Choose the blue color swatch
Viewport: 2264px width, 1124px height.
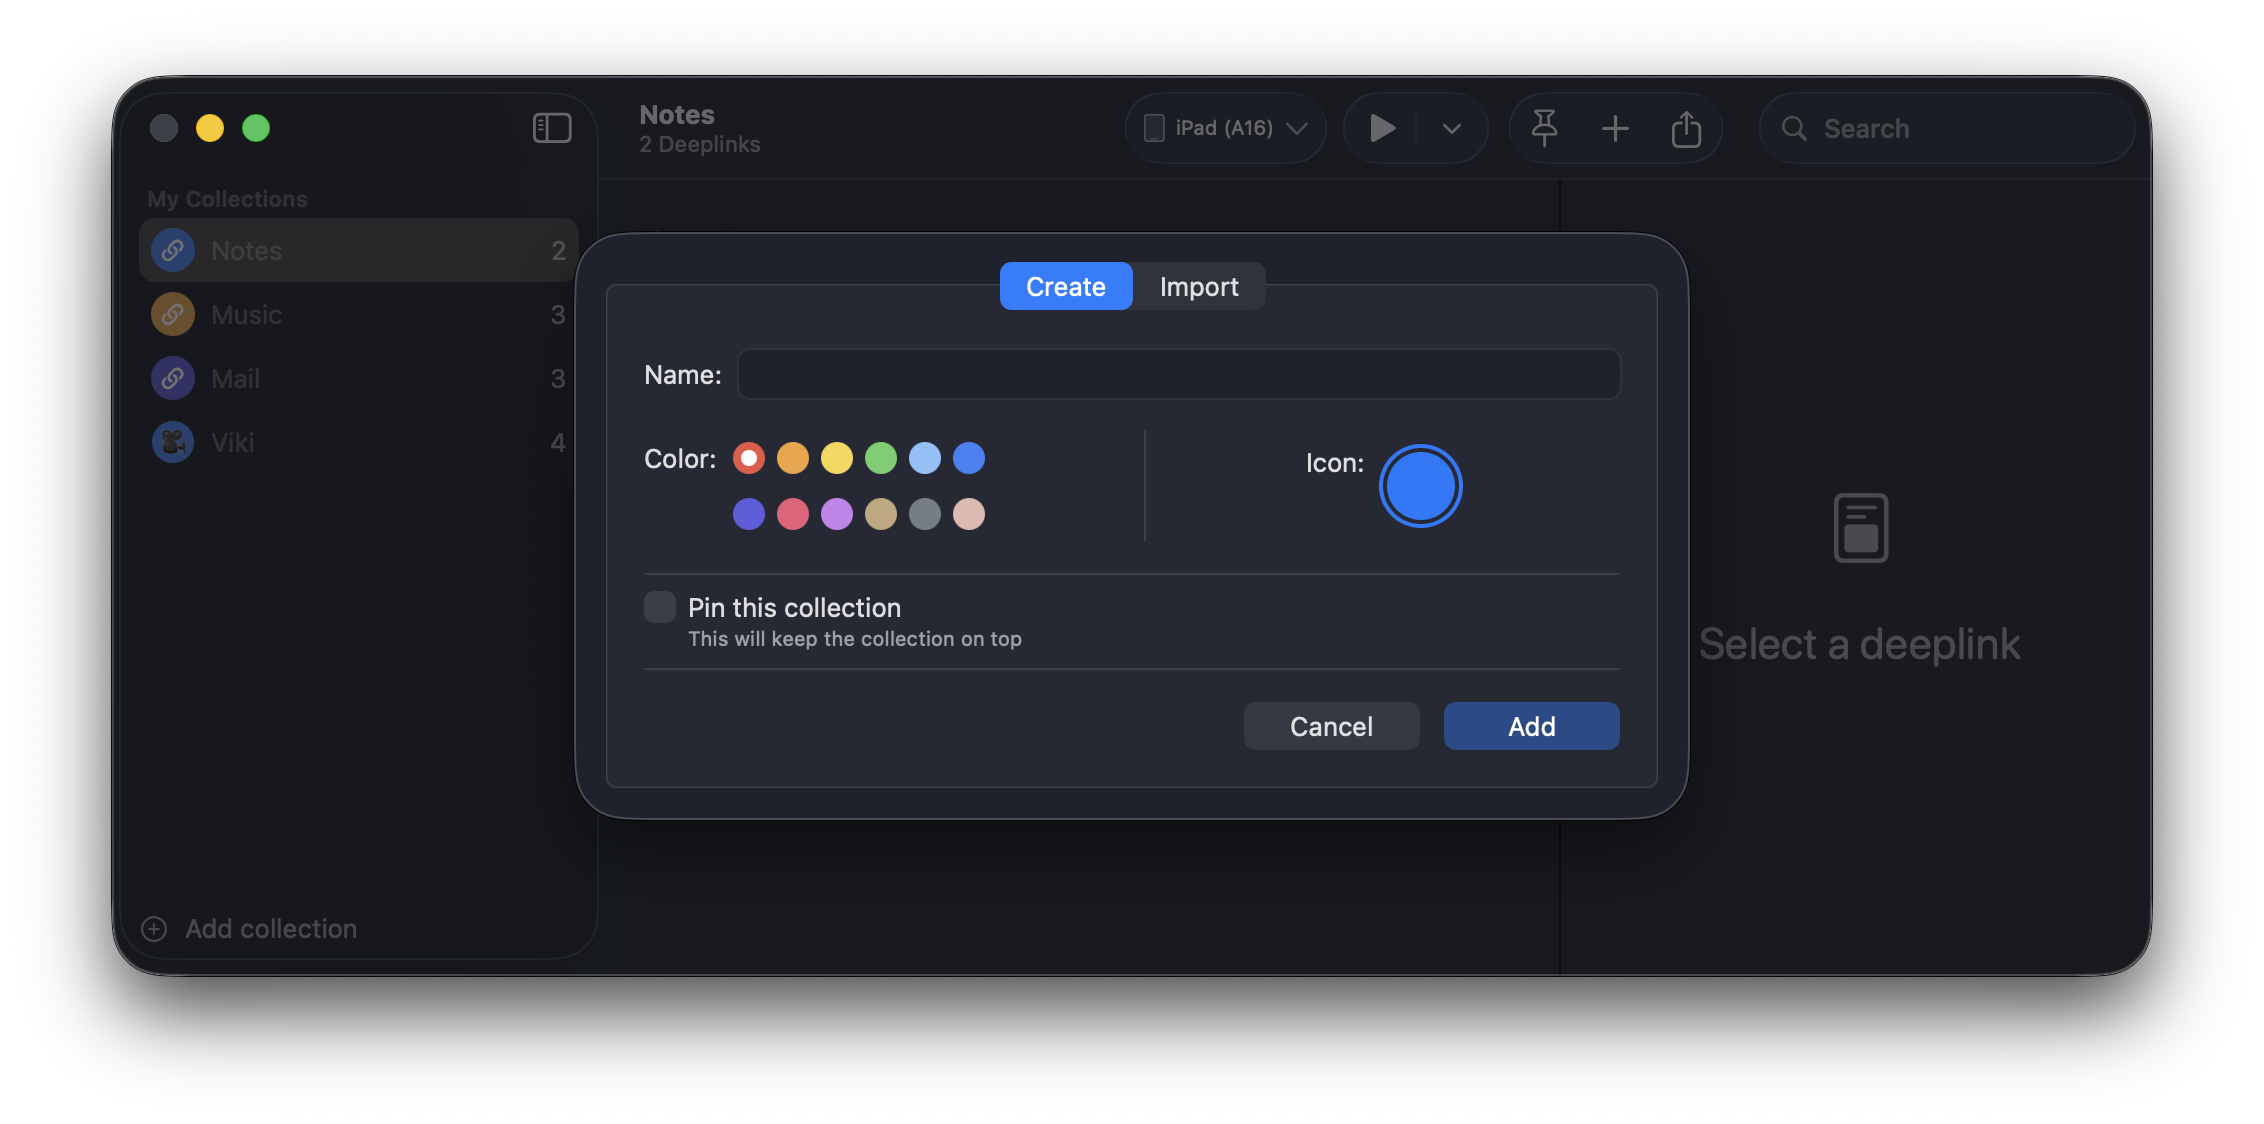tap(969, 458)
